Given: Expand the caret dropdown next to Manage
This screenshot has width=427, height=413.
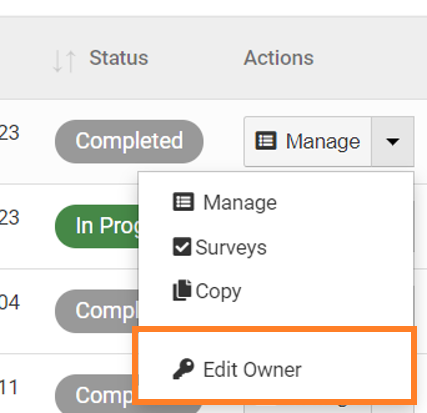Looking at the screenshot, I should (x=393, y=141).
